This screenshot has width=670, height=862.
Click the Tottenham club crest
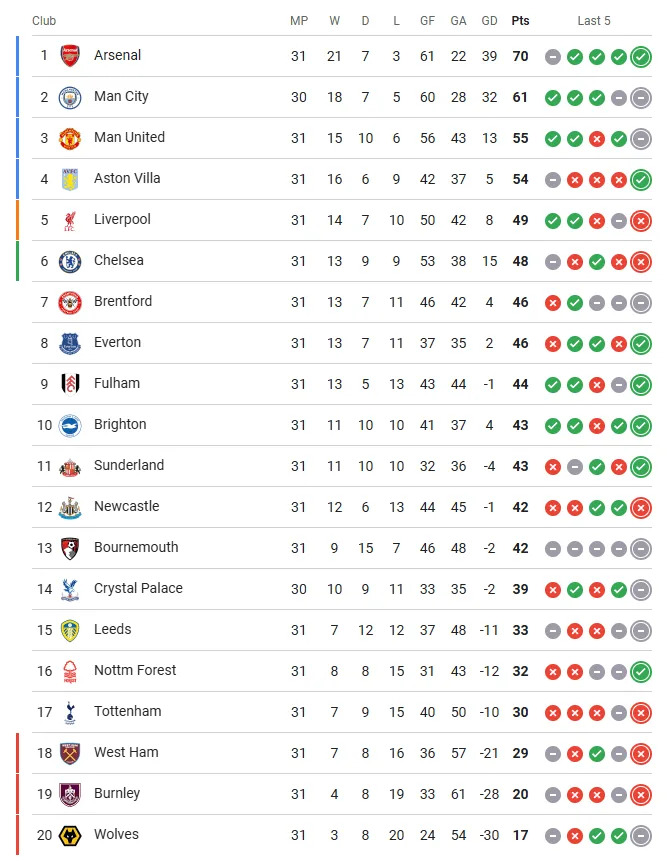(x=69, y=712)
